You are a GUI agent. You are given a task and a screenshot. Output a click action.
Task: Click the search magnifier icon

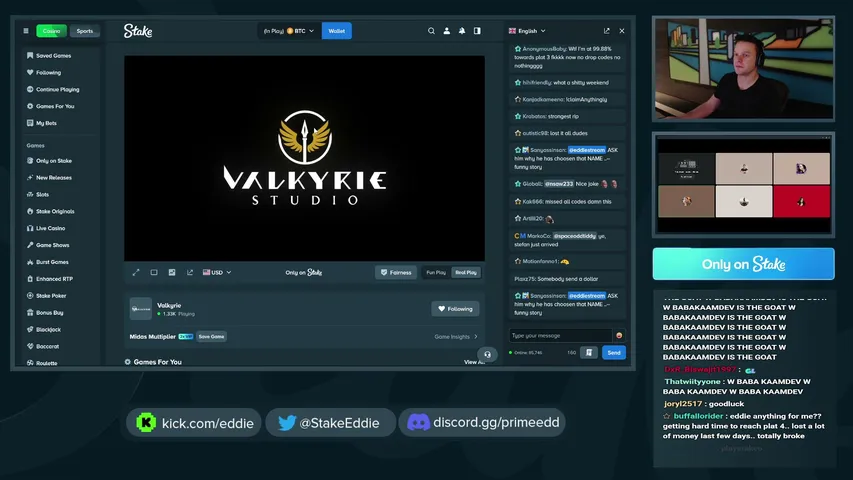click(431, 31)
